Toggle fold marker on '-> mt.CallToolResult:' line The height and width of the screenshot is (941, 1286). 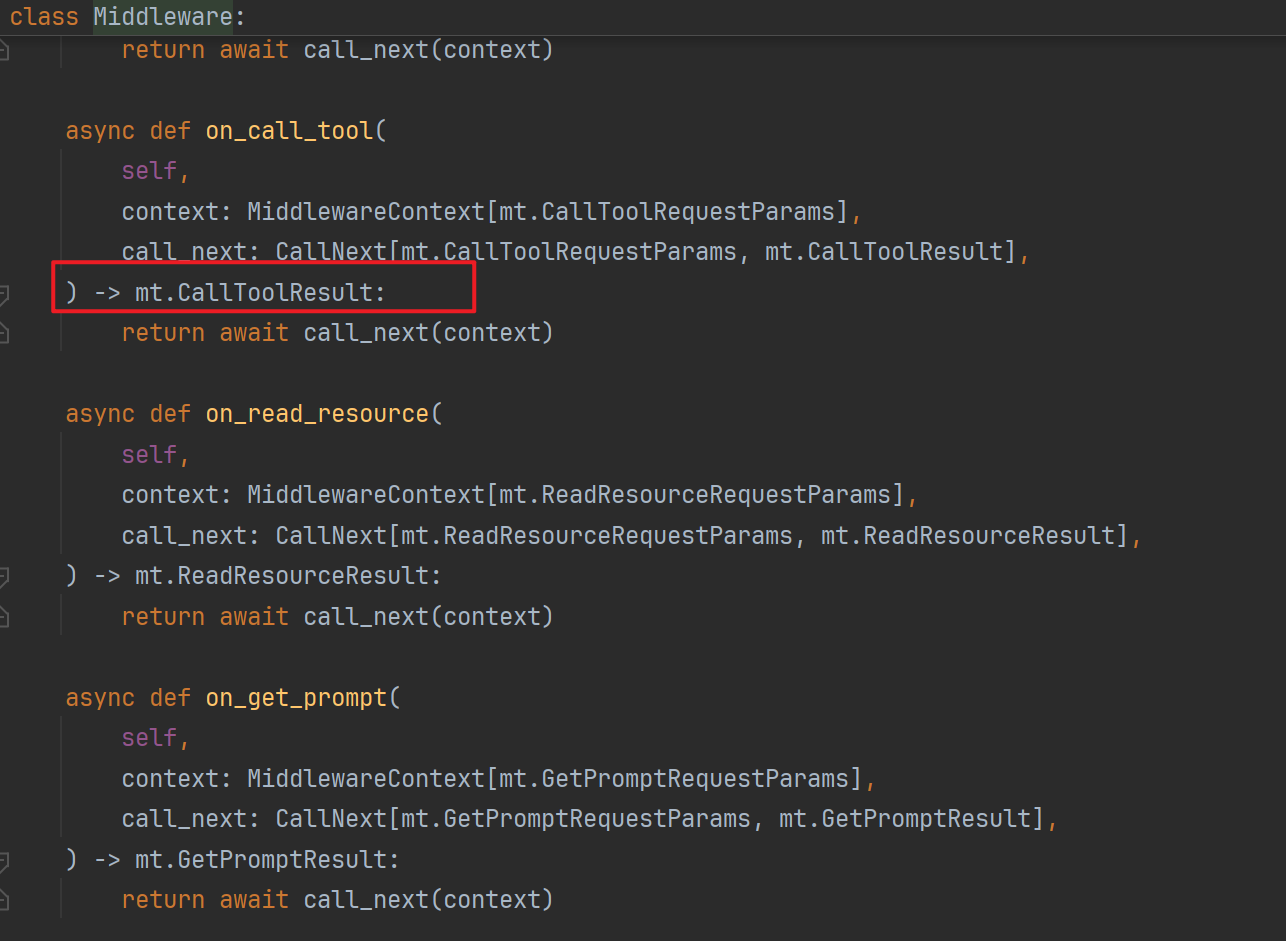(4, 294)
